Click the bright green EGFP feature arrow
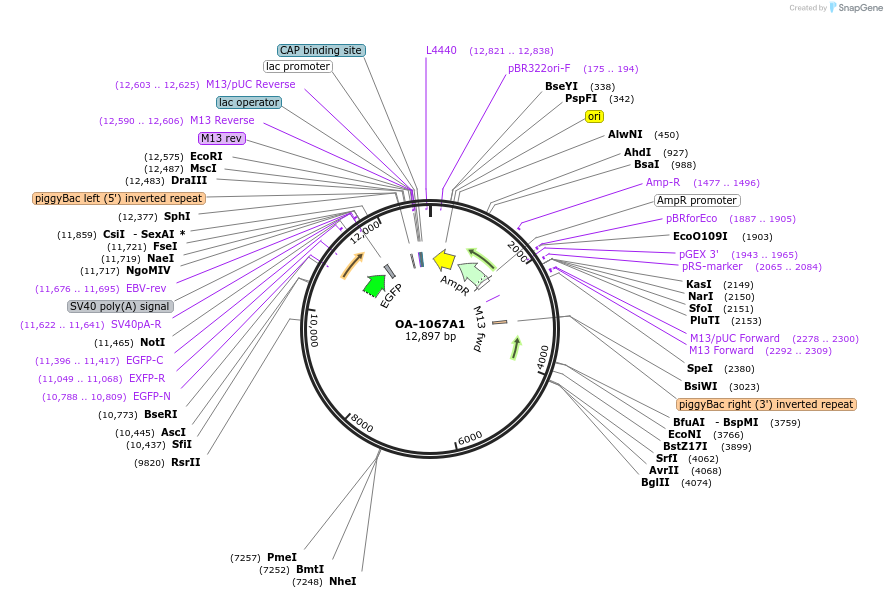The width and height of the screenshot is (887, 598). (x=374, y=285)
